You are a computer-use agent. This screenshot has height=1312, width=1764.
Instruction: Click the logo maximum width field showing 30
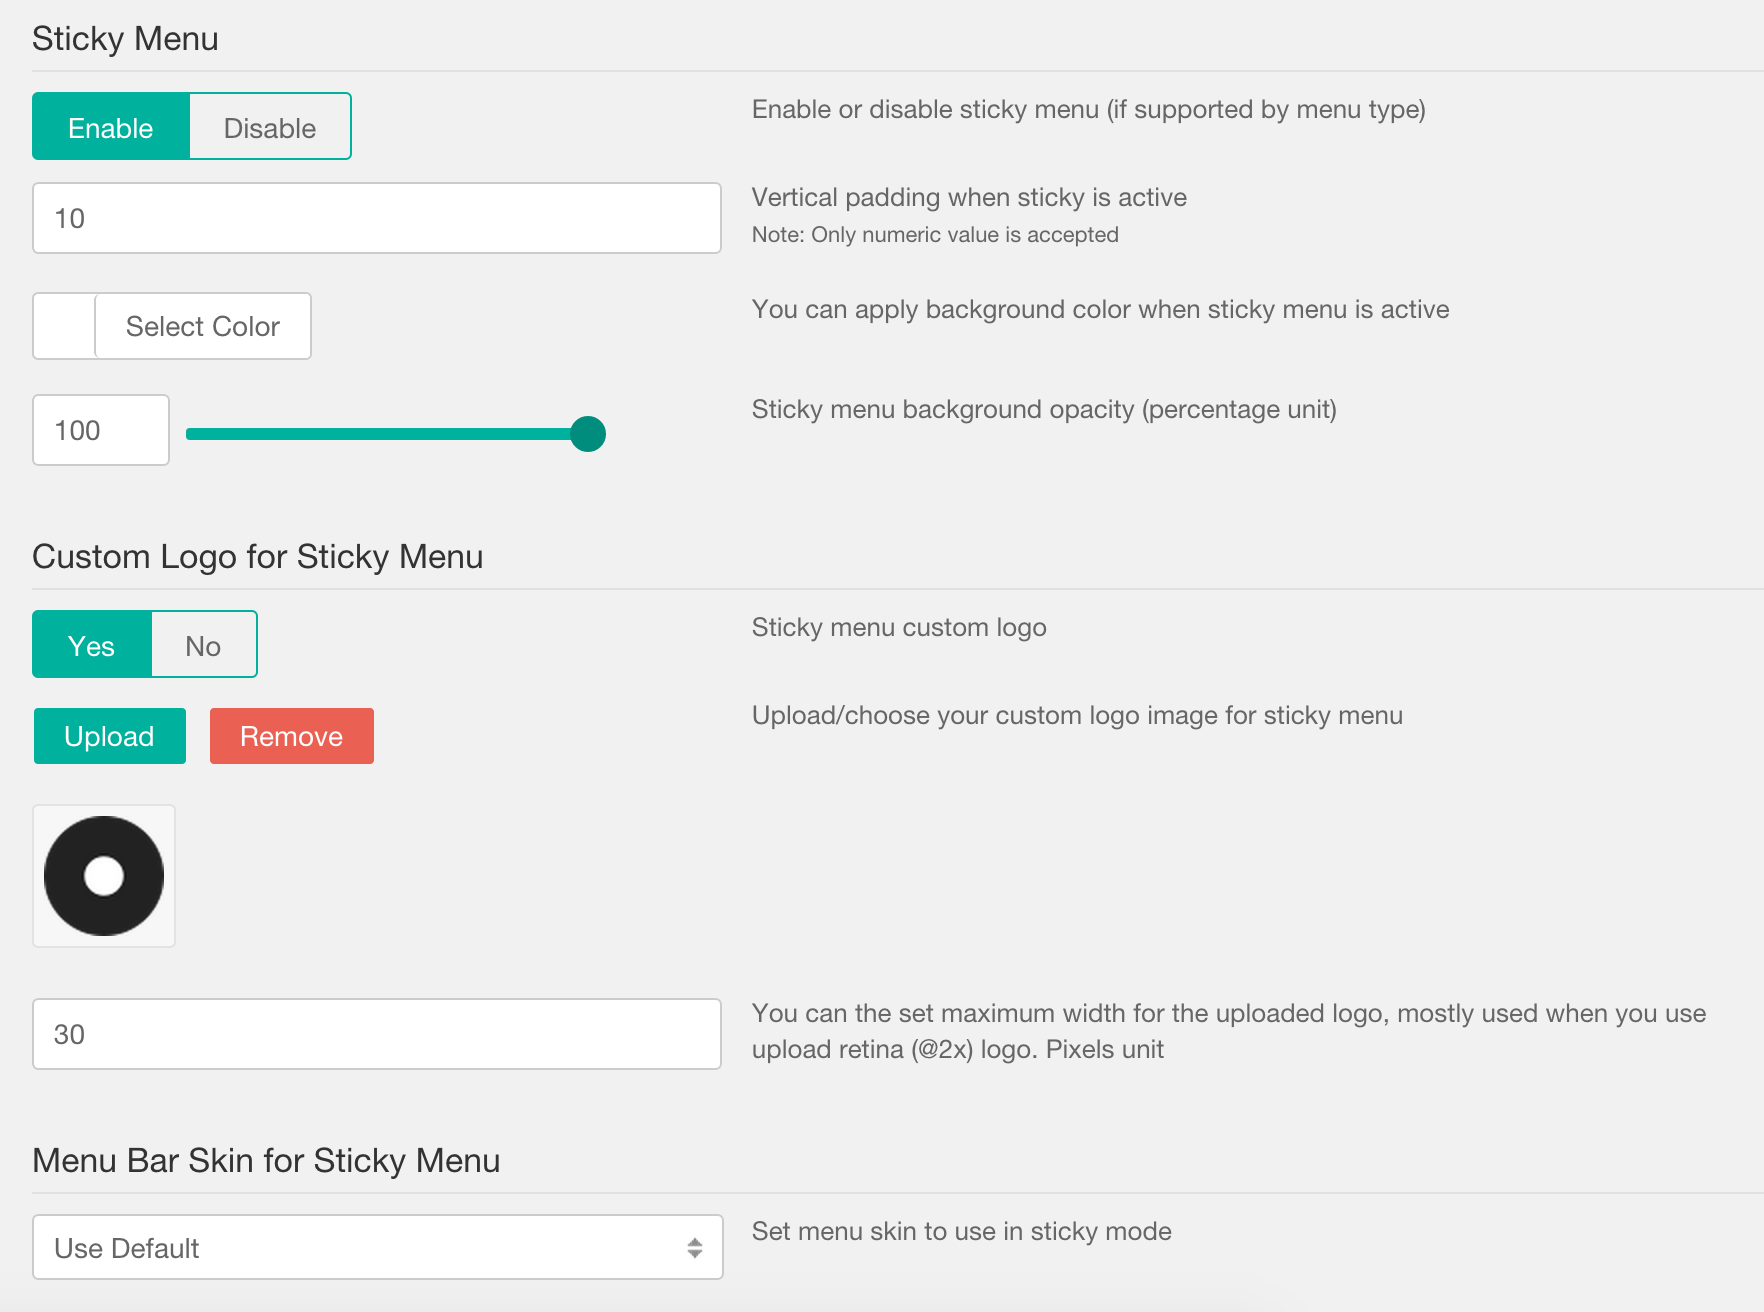point(376,1034)
